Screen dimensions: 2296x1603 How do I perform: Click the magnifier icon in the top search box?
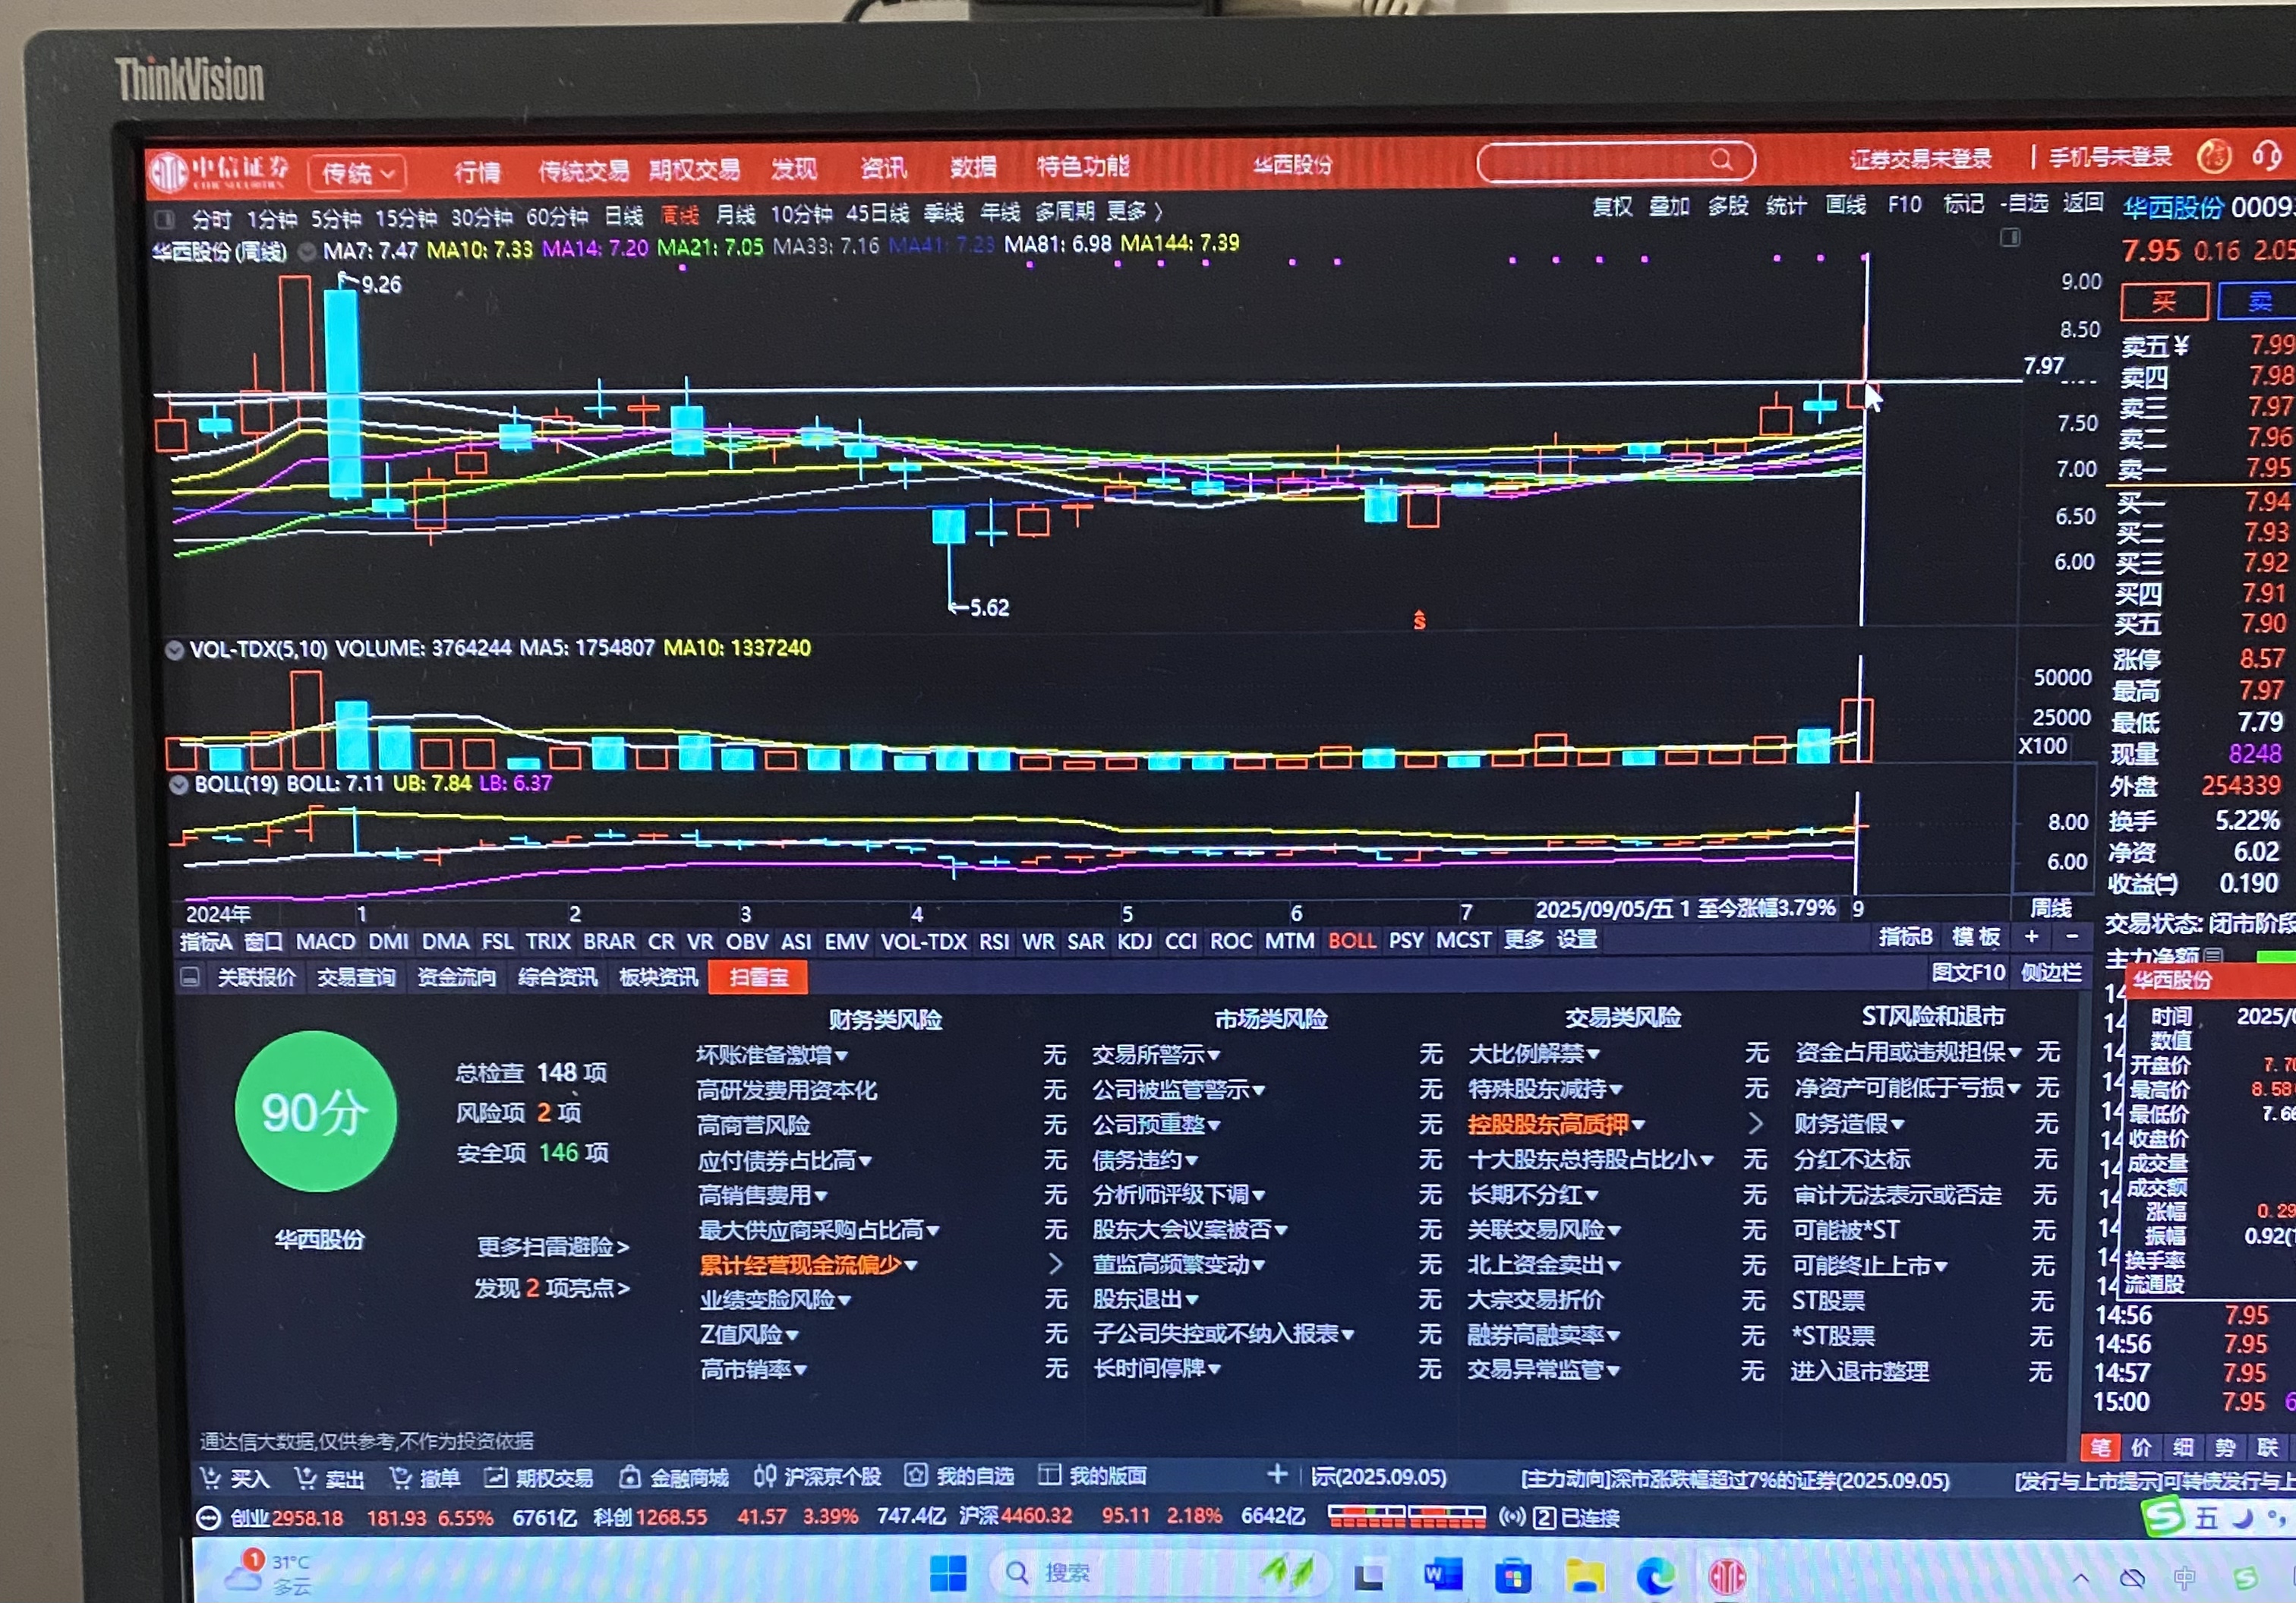pos(1721,159)
